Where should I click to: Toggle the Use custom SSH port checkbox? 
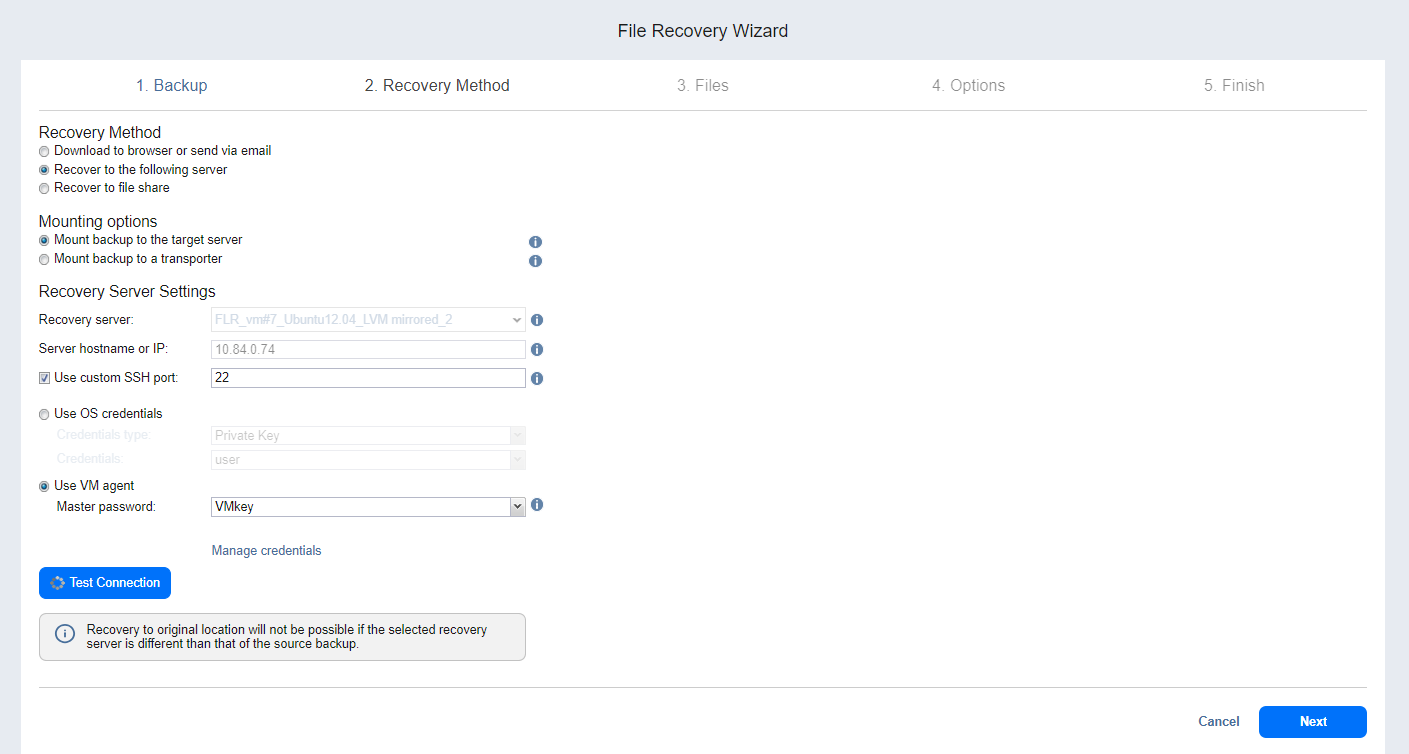(44, 378)
